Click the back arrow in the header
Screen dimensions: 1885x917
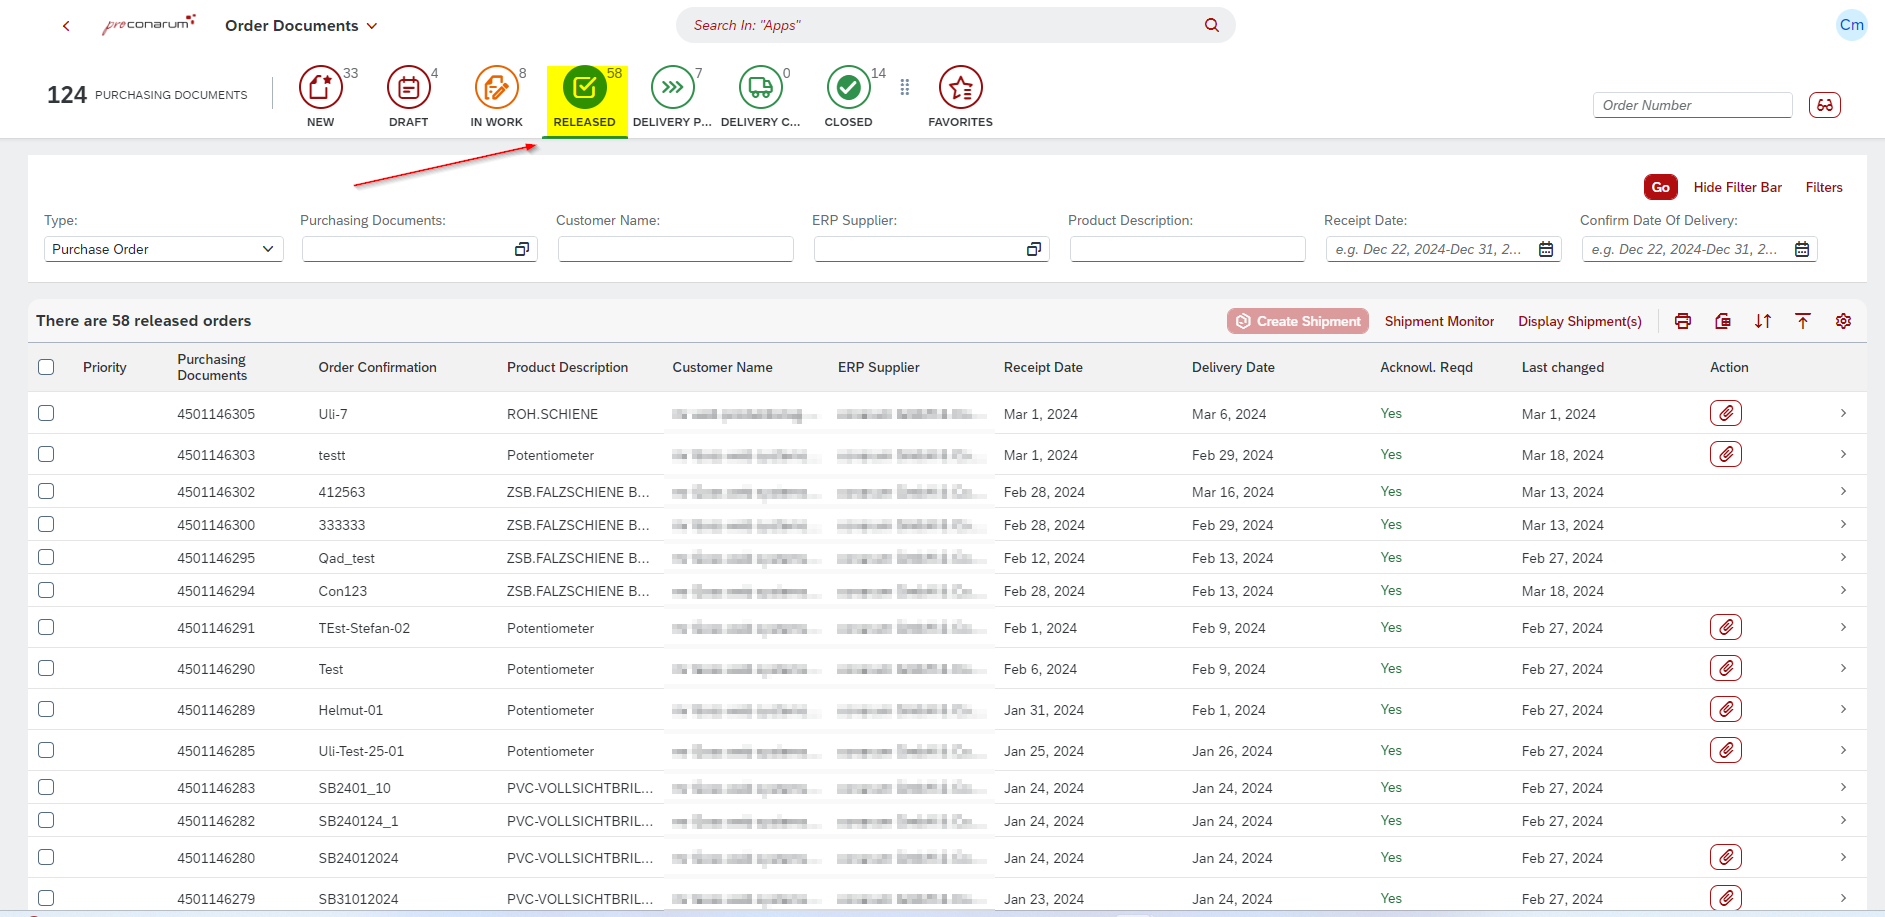[66, 26]
